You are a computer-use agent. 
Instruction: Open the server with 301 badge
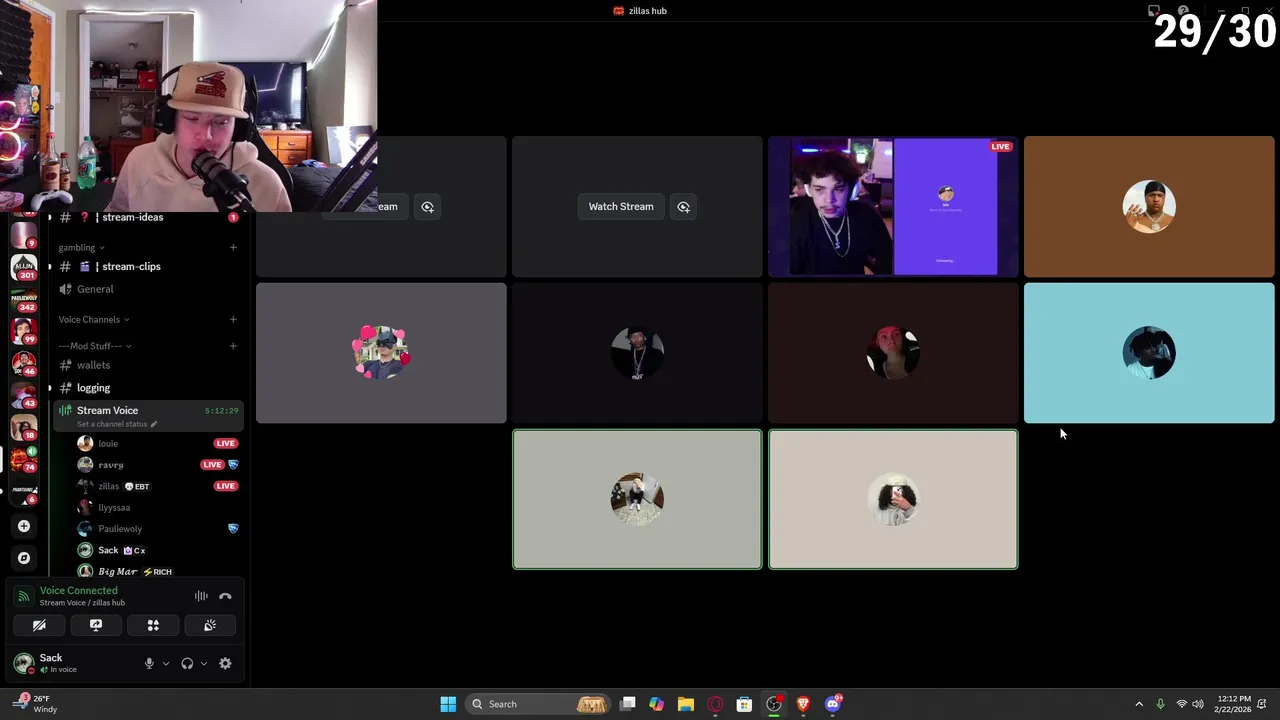24,267
